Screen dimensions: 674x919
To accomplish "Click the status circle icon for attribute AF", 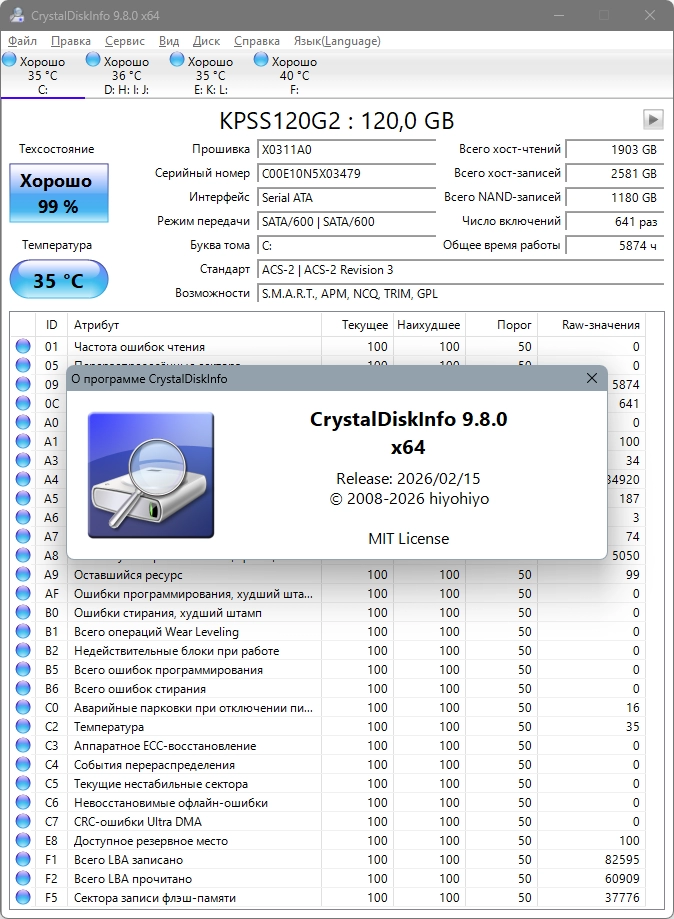I will 23,594.
